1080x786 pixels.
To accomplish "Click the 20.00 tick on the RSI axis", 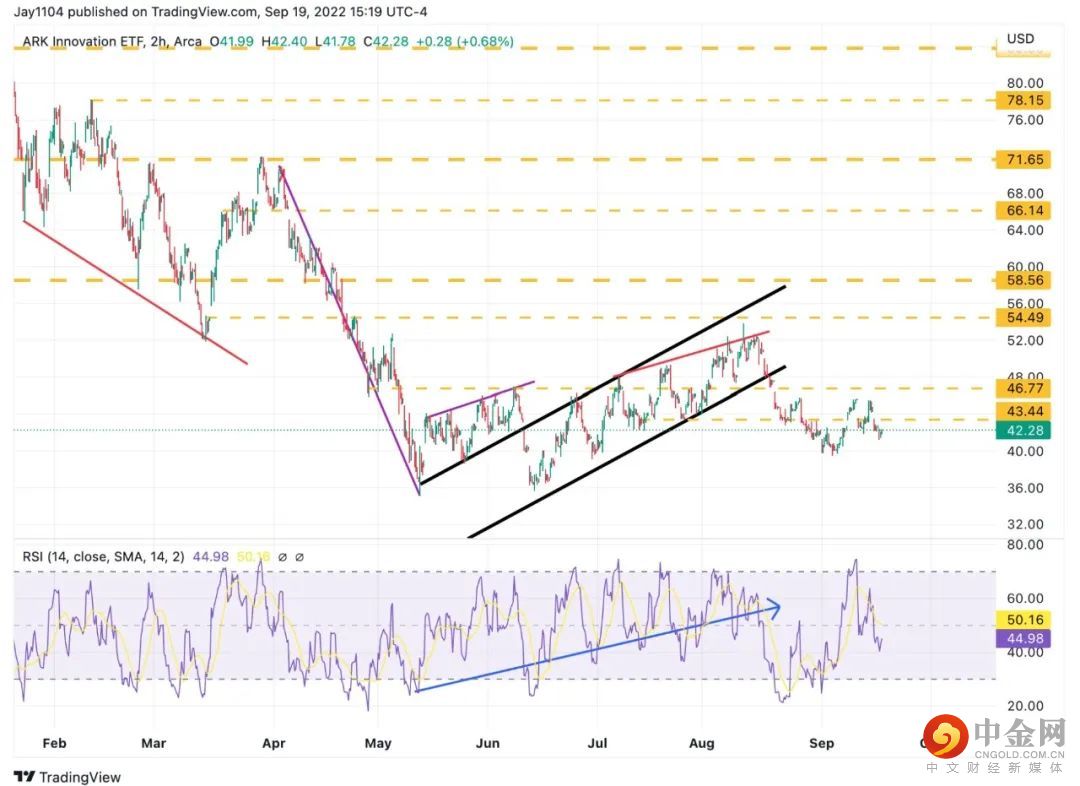I will click(x=1025, y=705).
